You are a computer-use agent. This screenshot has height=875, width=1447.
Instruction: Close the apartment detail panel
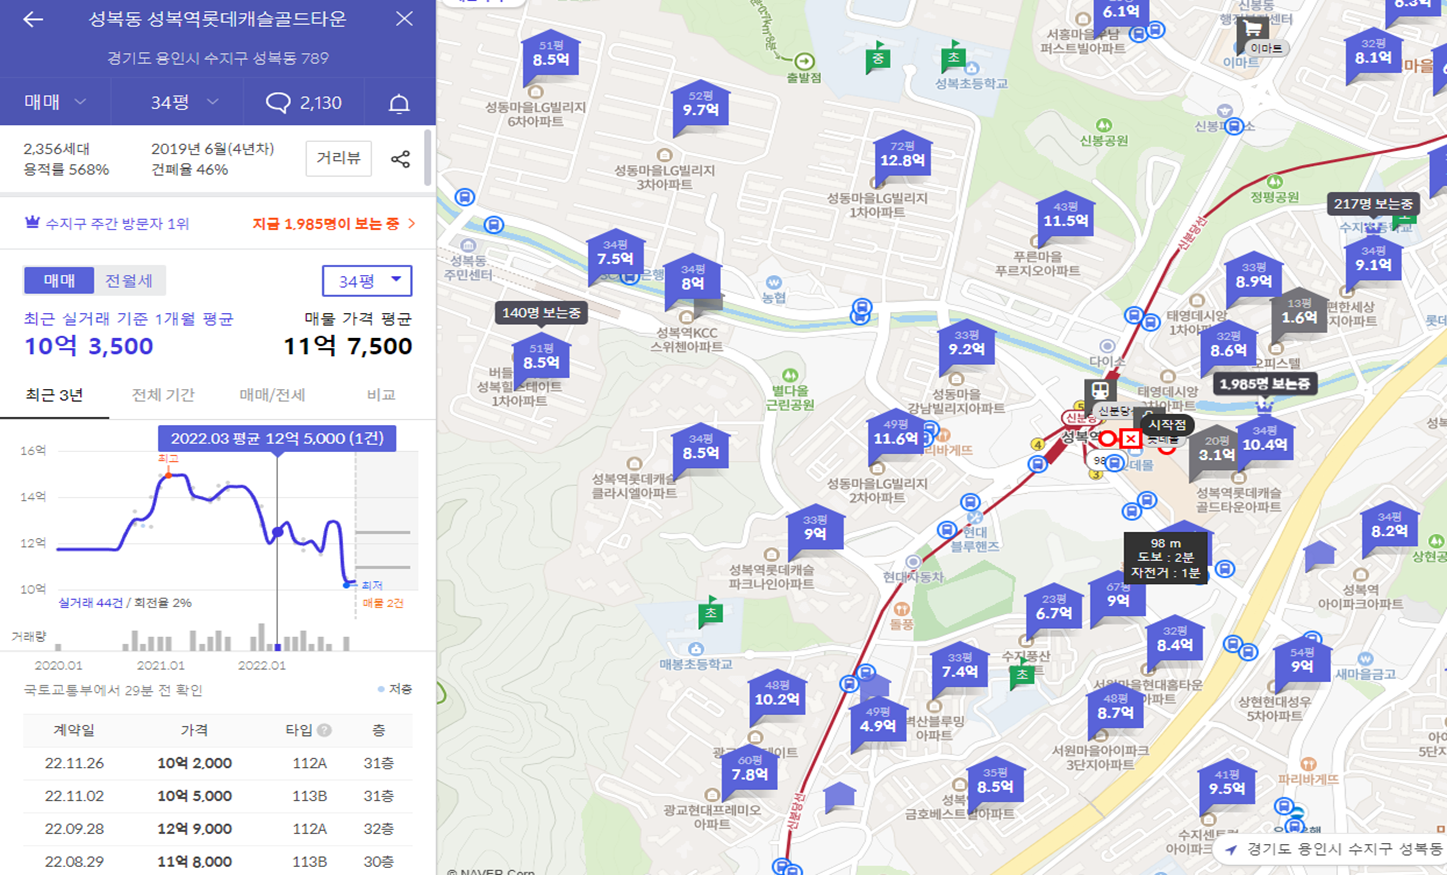pos(404,19)
